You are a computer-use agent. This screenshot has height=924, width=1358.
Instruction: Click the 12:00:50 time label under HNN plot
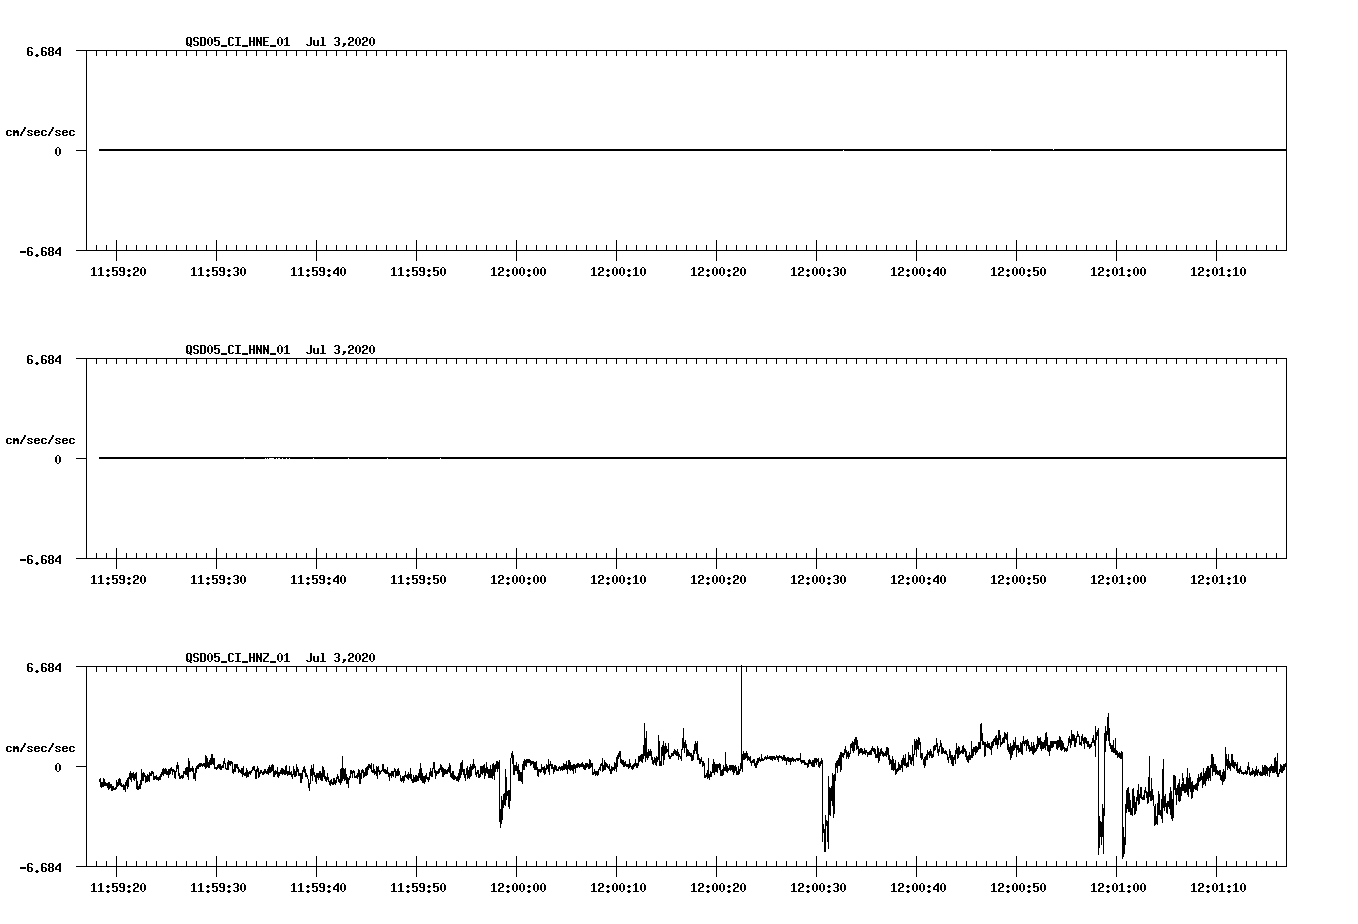[1018, 579]
